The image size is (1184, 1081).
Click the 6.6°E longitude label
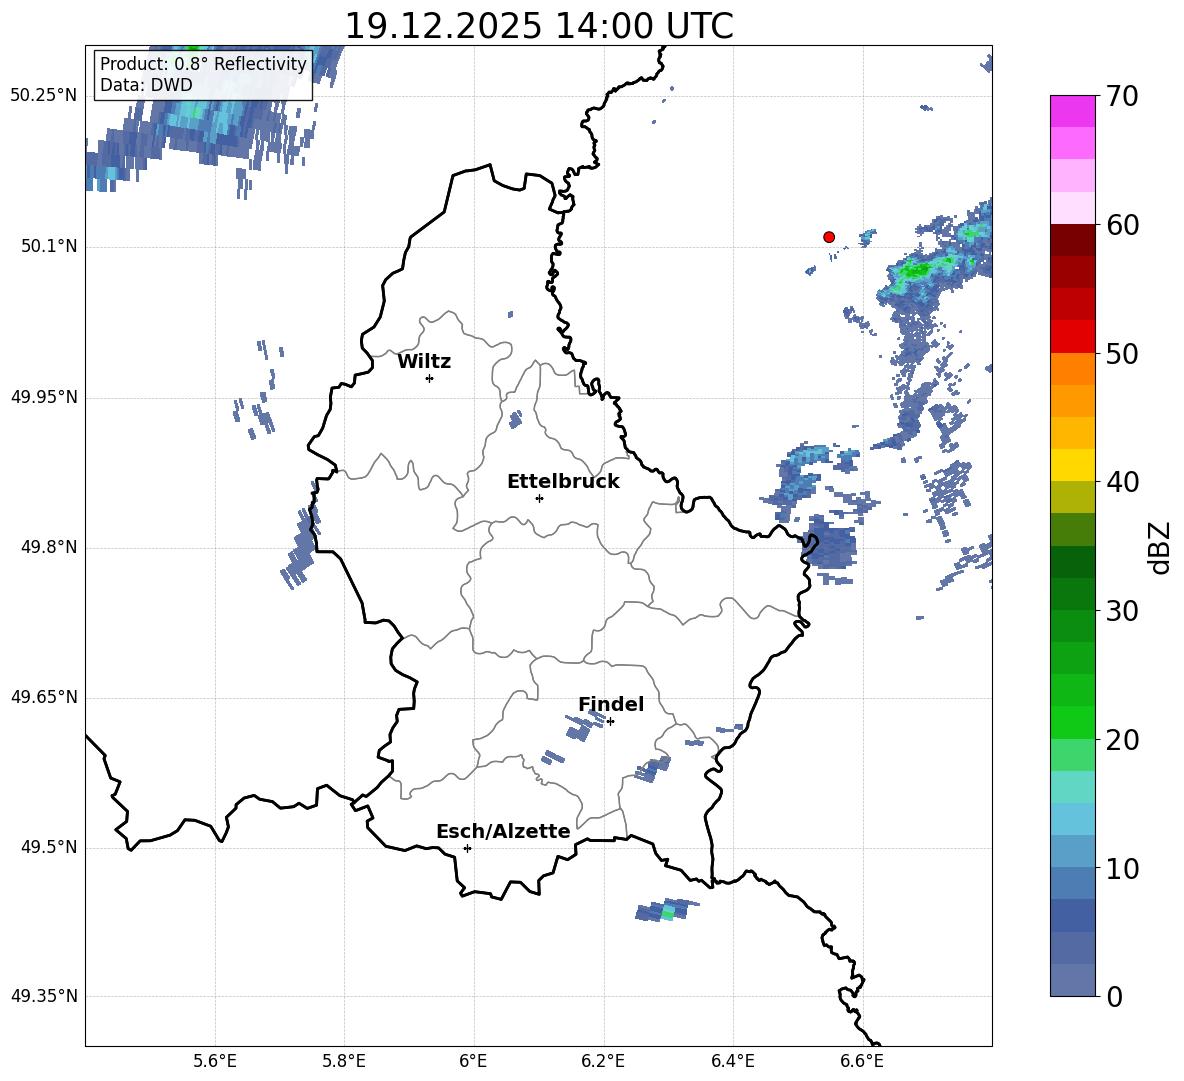tap(862, 1061)
